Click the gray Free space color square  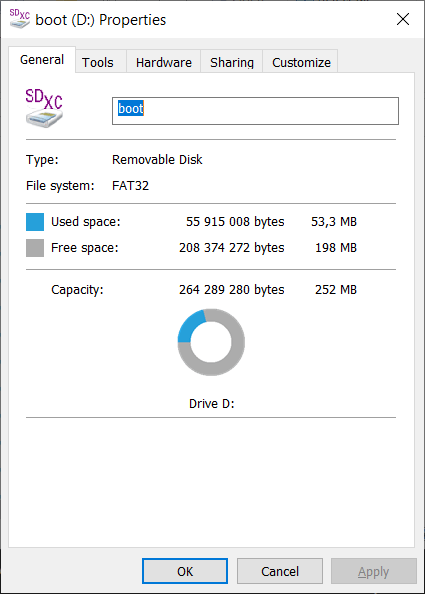click(x=35, y=248)
